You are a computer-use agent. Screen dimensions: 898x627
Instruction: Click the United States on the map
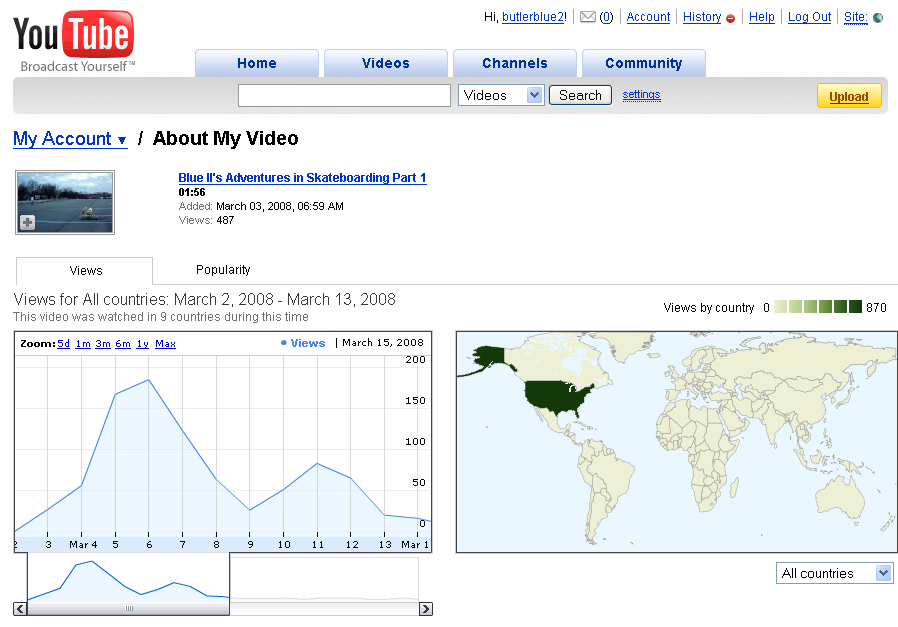coord(558,397)
